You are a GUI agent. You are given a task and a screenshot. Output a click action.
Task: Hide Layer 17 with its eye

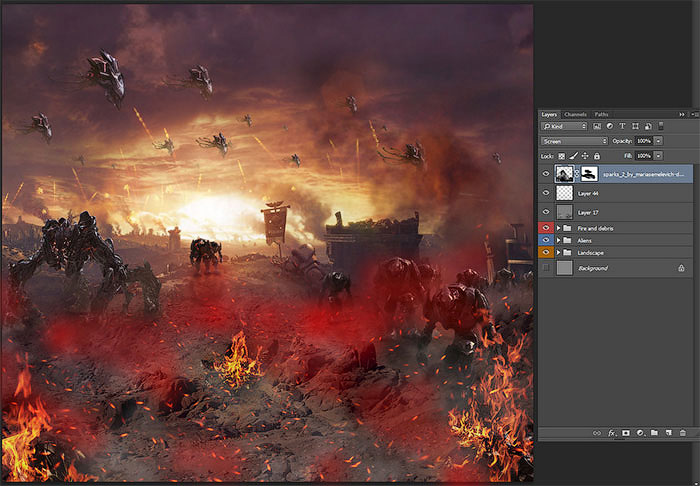pyautogui.click(x=546, y=212)
